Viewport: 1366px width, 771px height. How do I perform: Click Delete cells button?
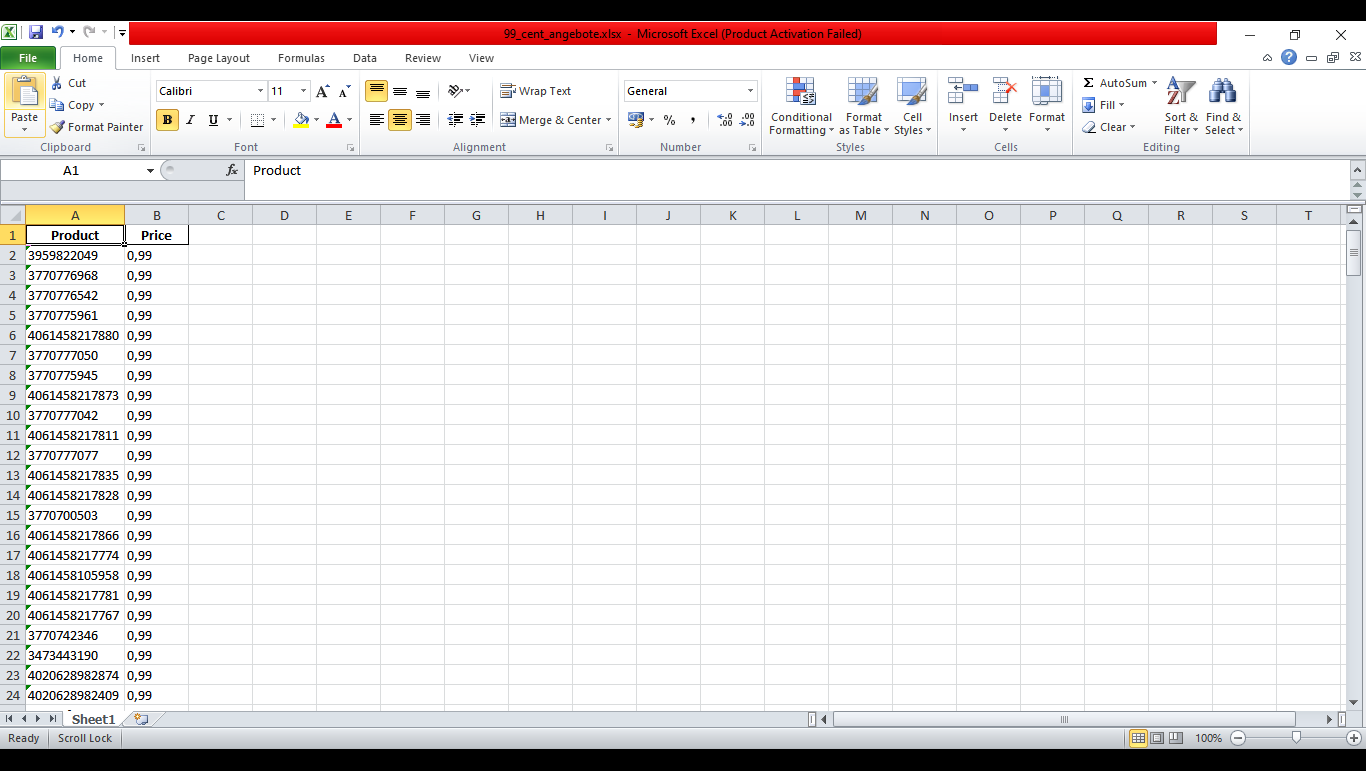pyautogui.click(x=1005, y=107)
